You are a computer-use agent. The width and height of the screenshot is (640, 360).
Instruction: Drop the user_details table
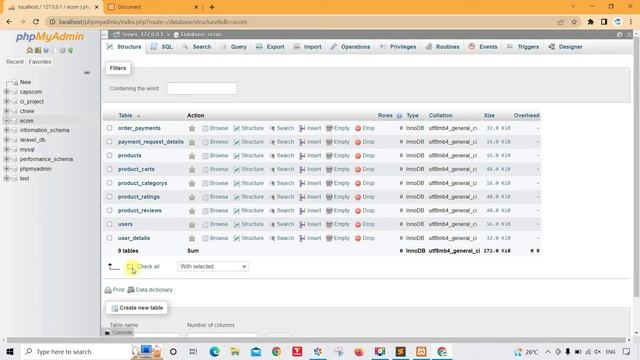[365, 238]
